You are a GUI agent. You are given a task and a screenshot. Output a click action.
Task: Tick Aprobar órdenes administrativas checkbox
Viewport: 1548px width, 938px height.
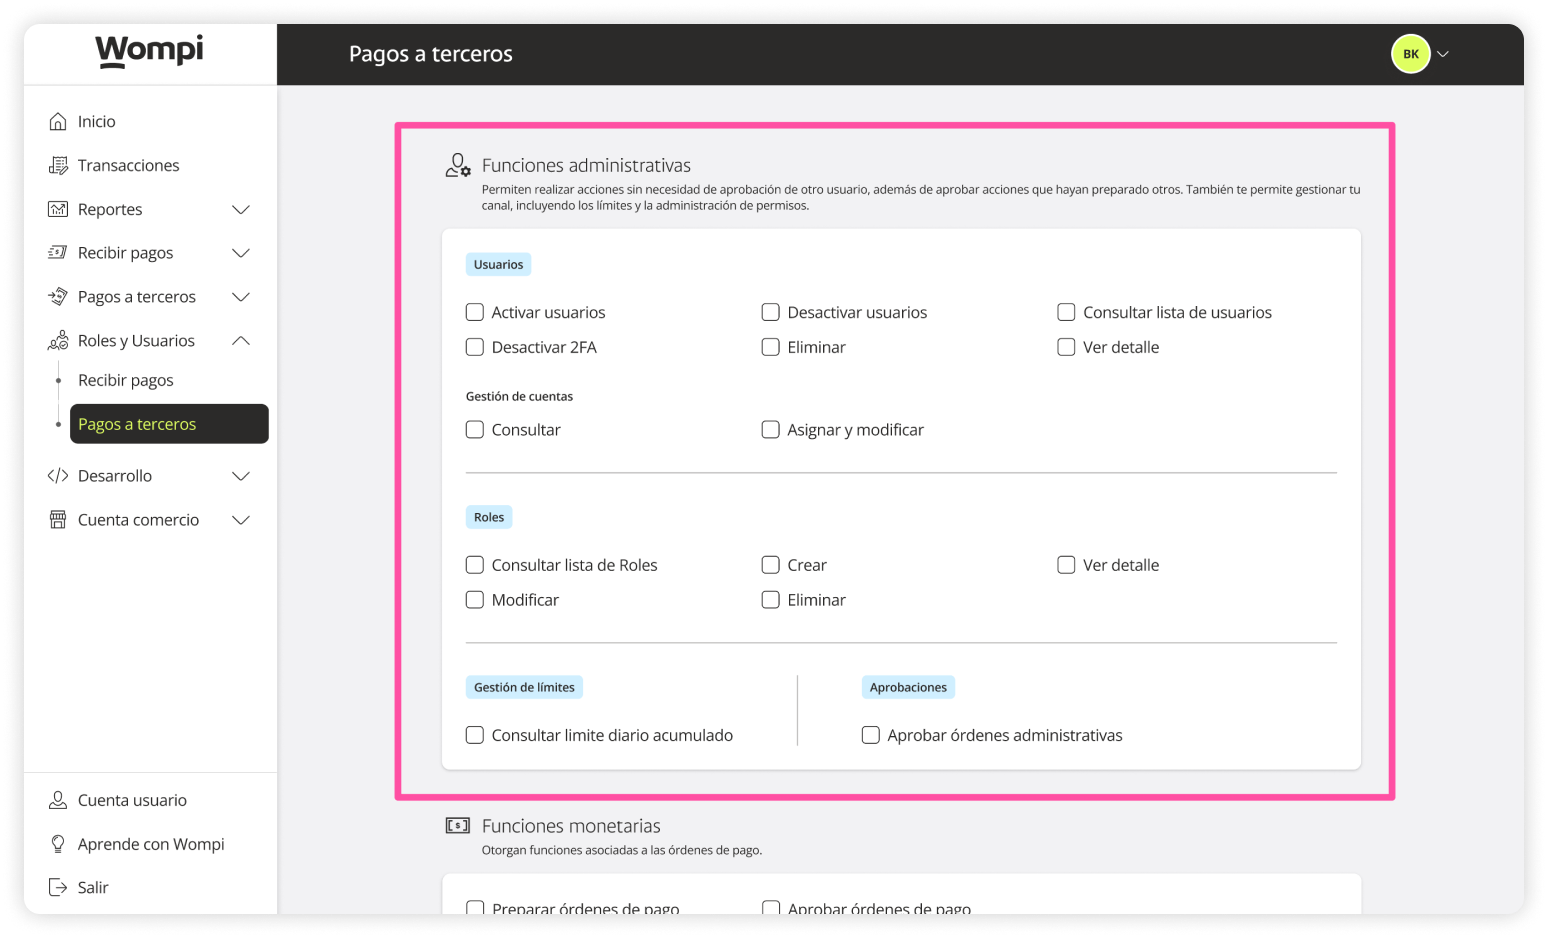click(x=871, y=735)
